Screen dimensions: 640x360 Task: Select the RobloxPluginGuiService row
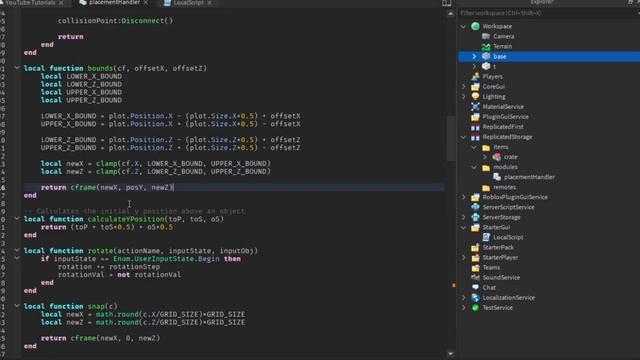[x=549, y=197]
